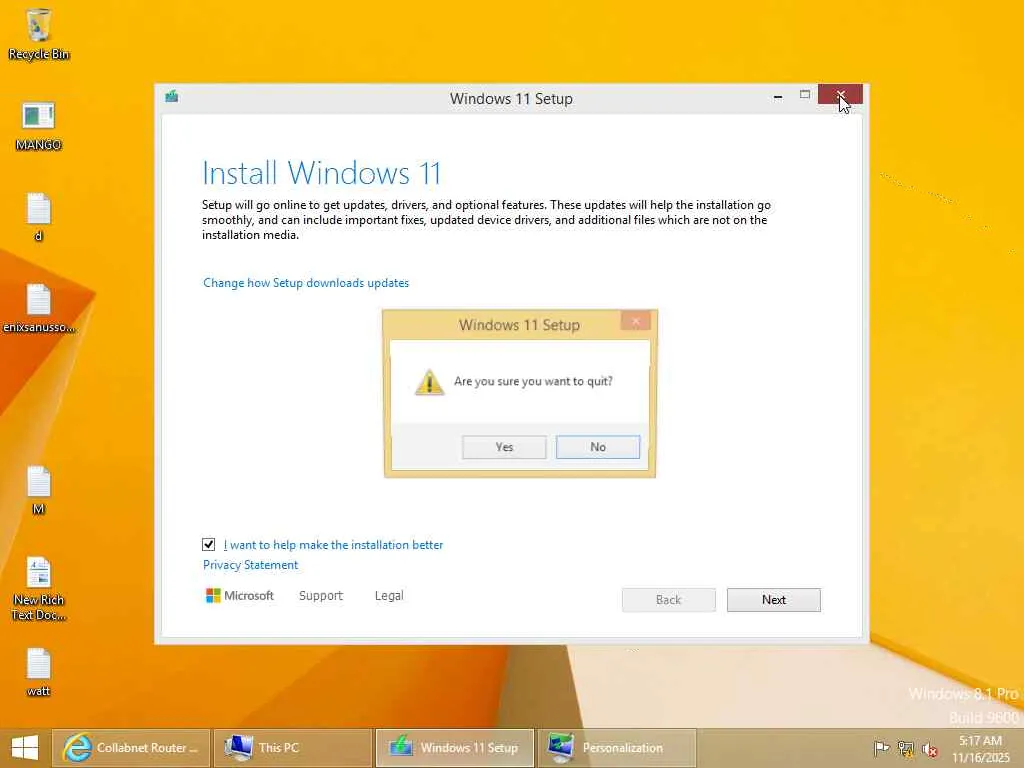
Task: Select the desktop file named M
Action: [x=39, y=490]
